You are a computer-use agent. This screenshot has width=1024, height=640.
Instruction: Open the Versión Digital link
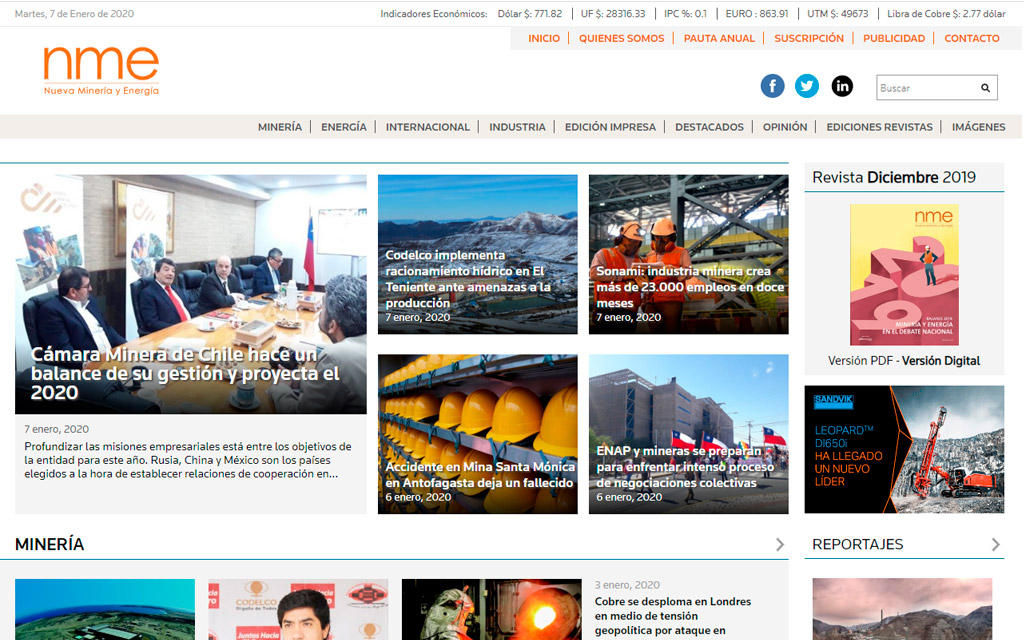click(x=941, y=360)
